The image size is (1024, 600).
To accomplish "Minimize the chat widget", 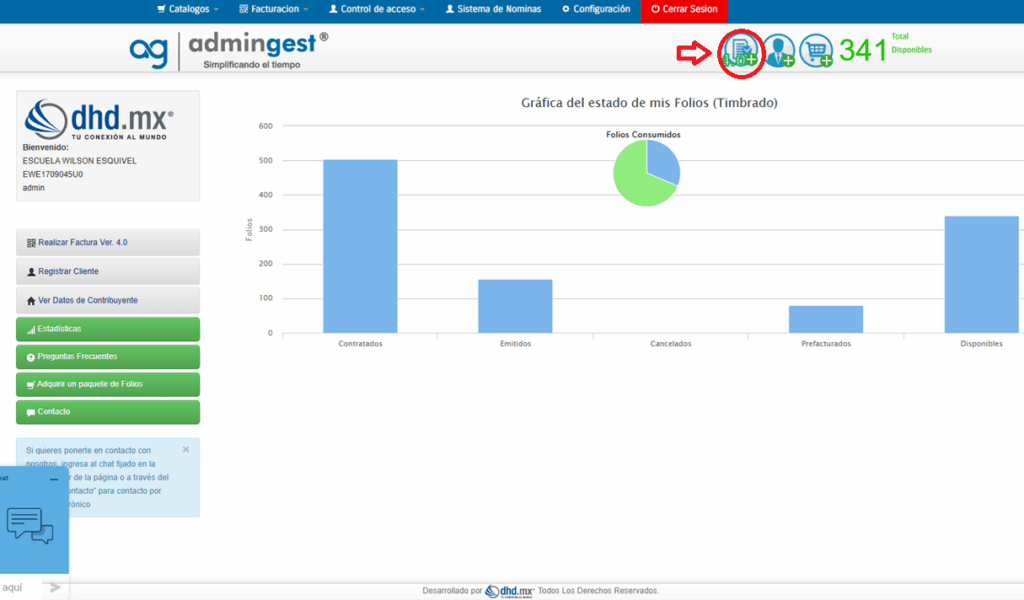I will pos(53,479).
